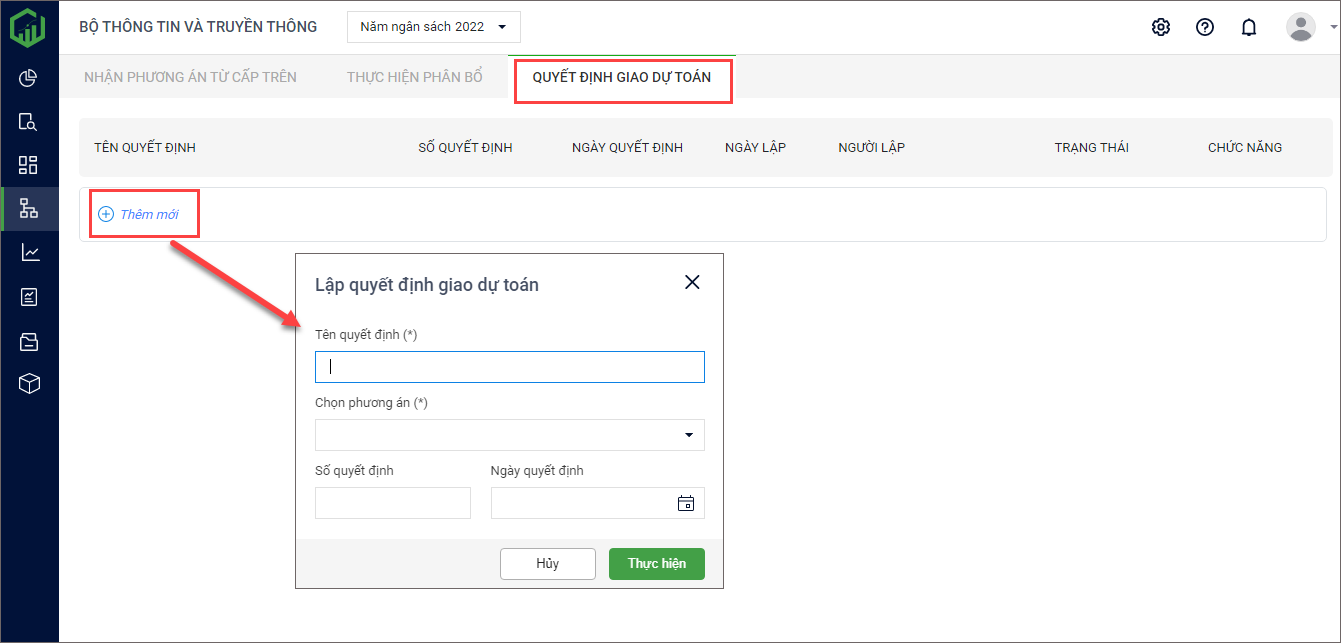The width and height of the screenshot is (1341, 643).
Task: Click the Hủy button
Action: (x=547, y=564)
